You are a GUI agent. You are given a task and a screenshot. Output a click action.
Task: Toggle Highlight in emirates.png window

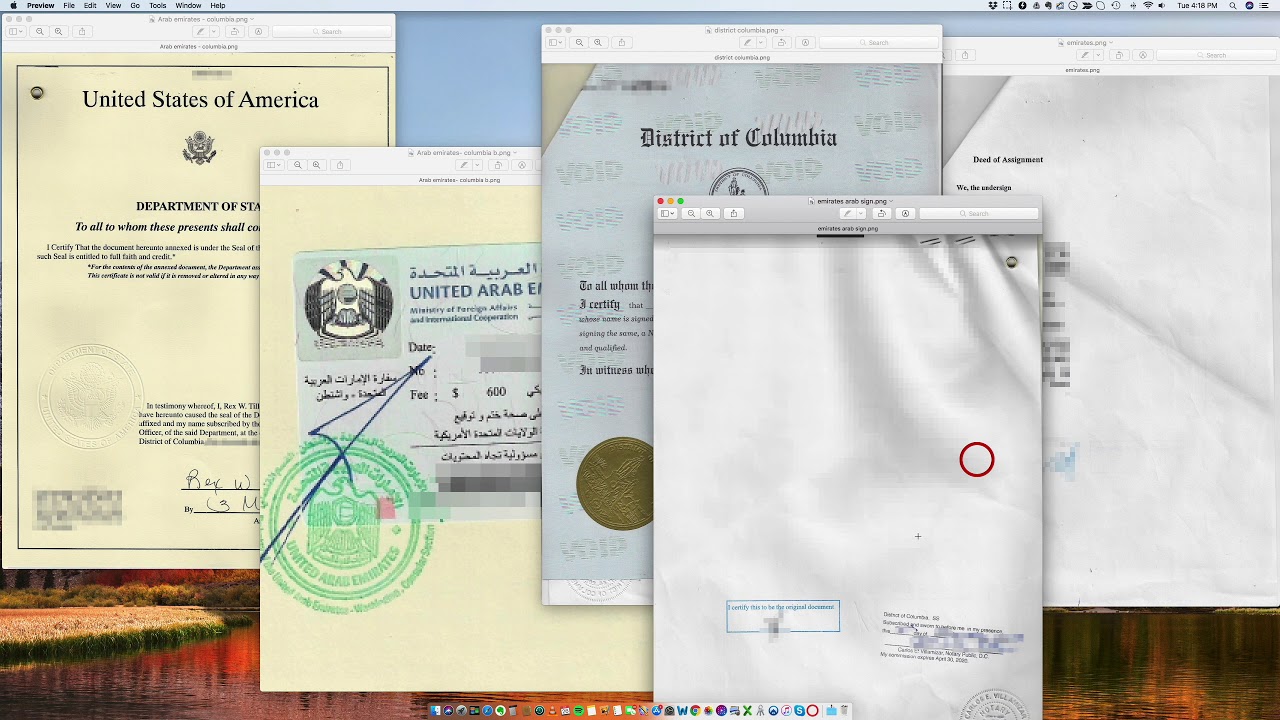1084,55
